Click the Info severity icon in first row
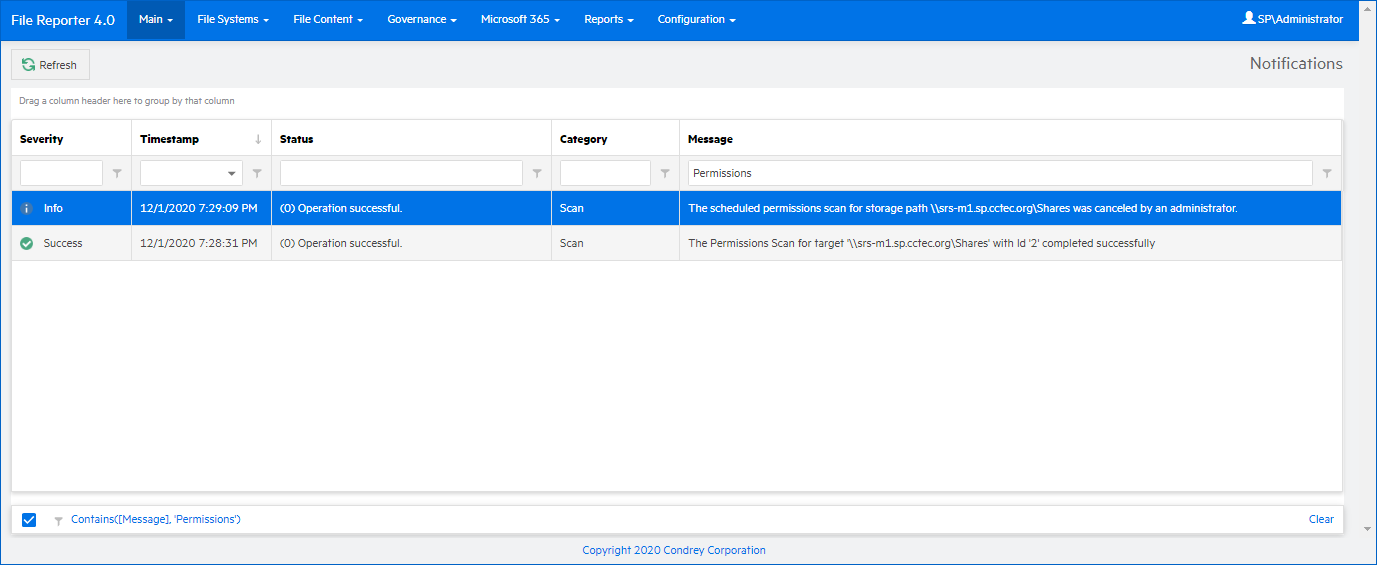 [27, 209]
